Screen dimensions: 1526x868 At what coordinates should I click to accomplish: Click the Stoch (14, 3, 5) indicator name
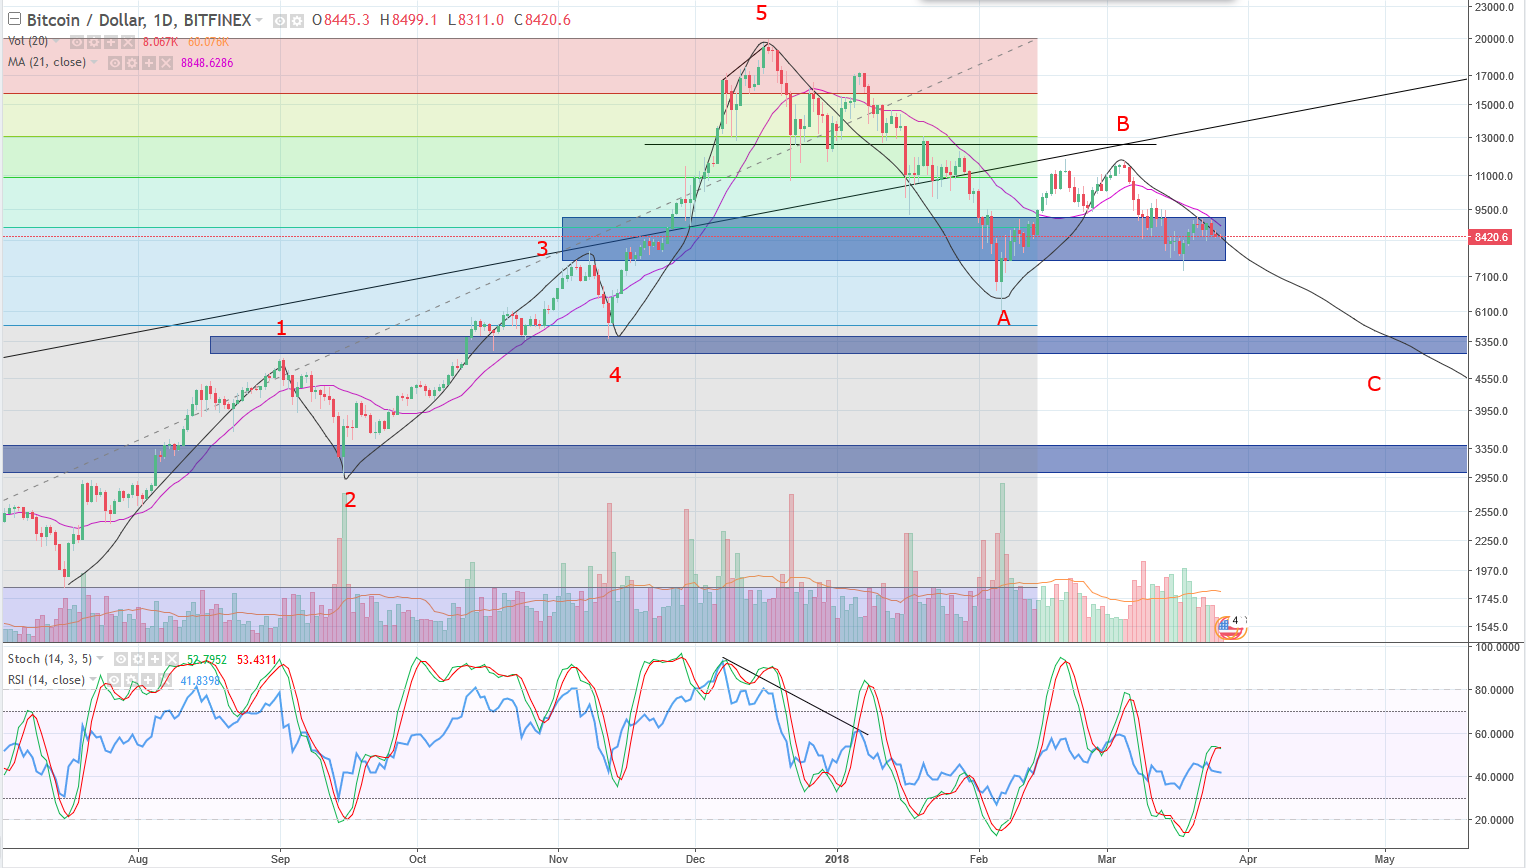(x=50, y=658)
